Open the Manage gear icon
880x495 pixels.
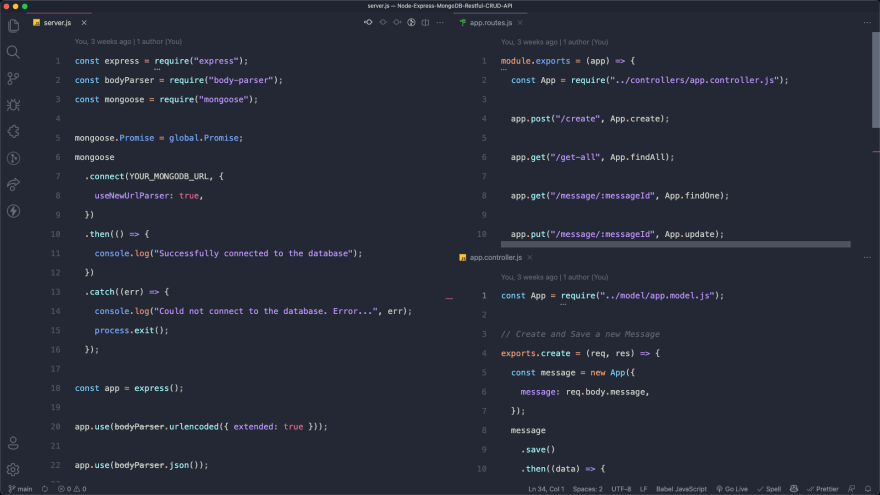[x=13, y=469]
